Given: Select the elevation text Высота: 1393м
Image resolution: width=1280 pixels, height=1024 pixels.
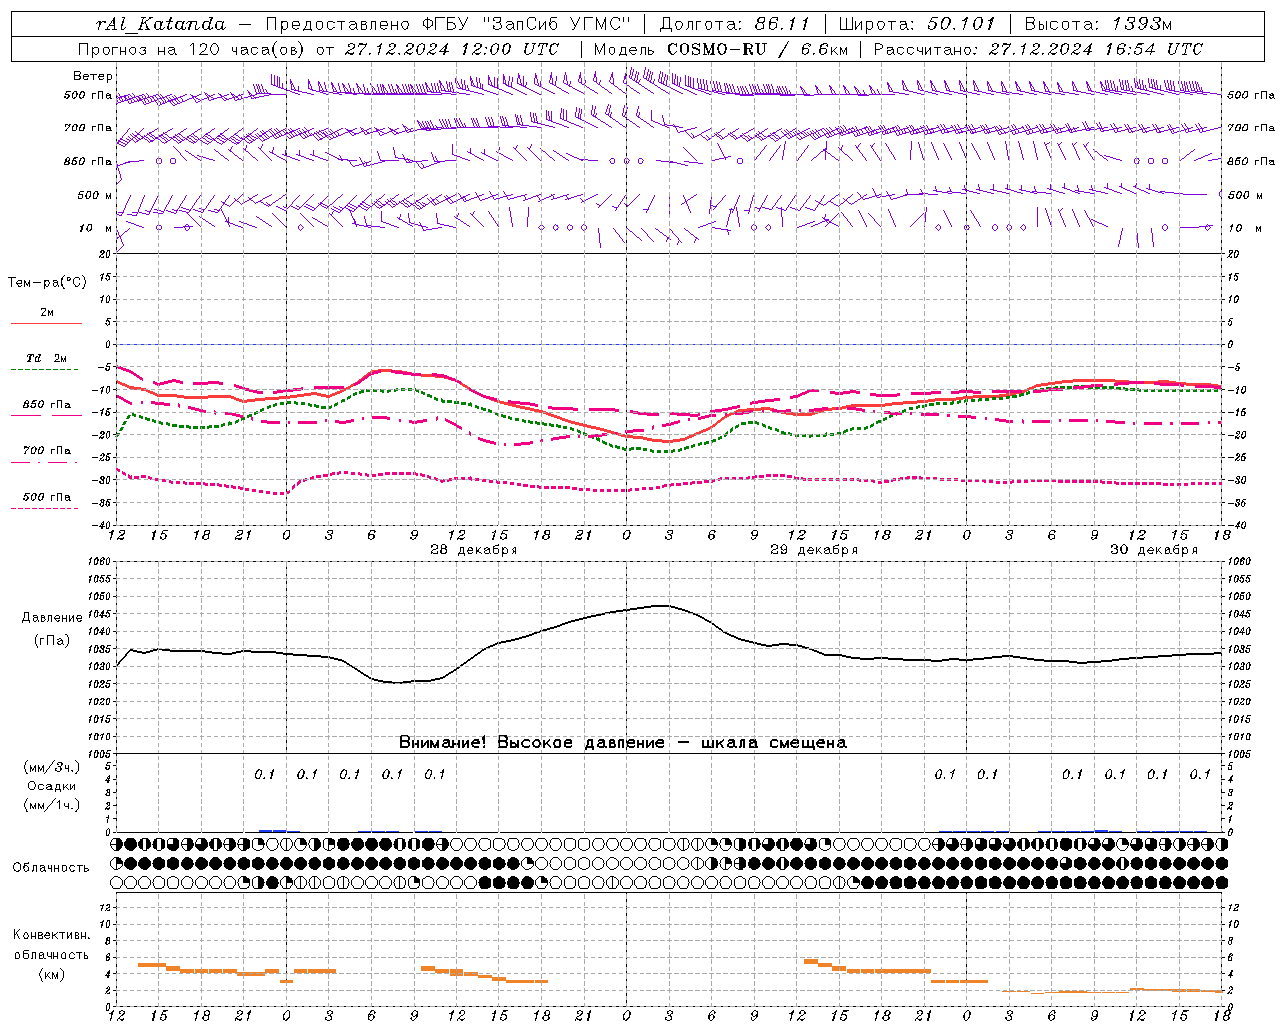Looking at the screenshot, I should coord(1098,24).
